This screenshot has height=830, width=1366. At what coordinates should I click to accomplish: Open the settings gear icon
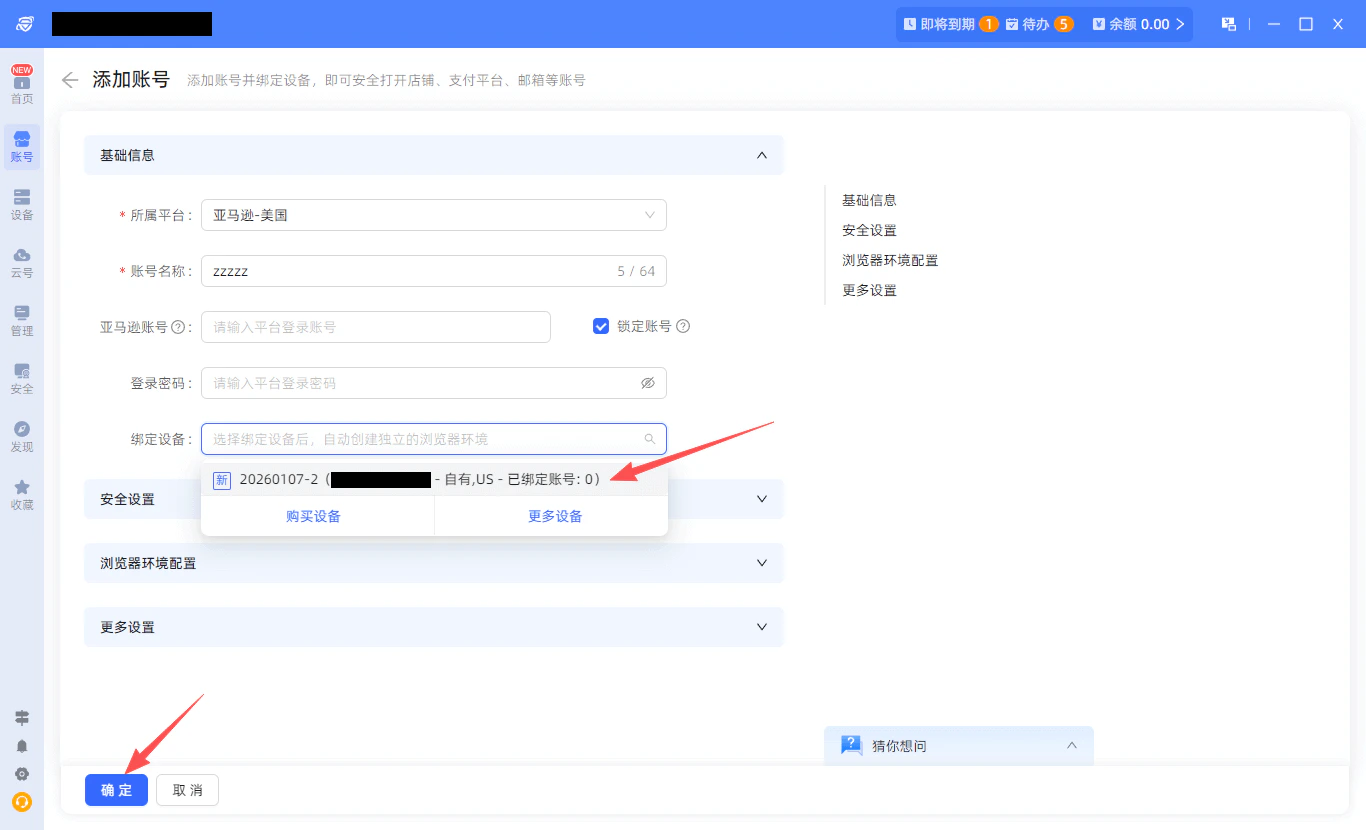tap(22, 774)
